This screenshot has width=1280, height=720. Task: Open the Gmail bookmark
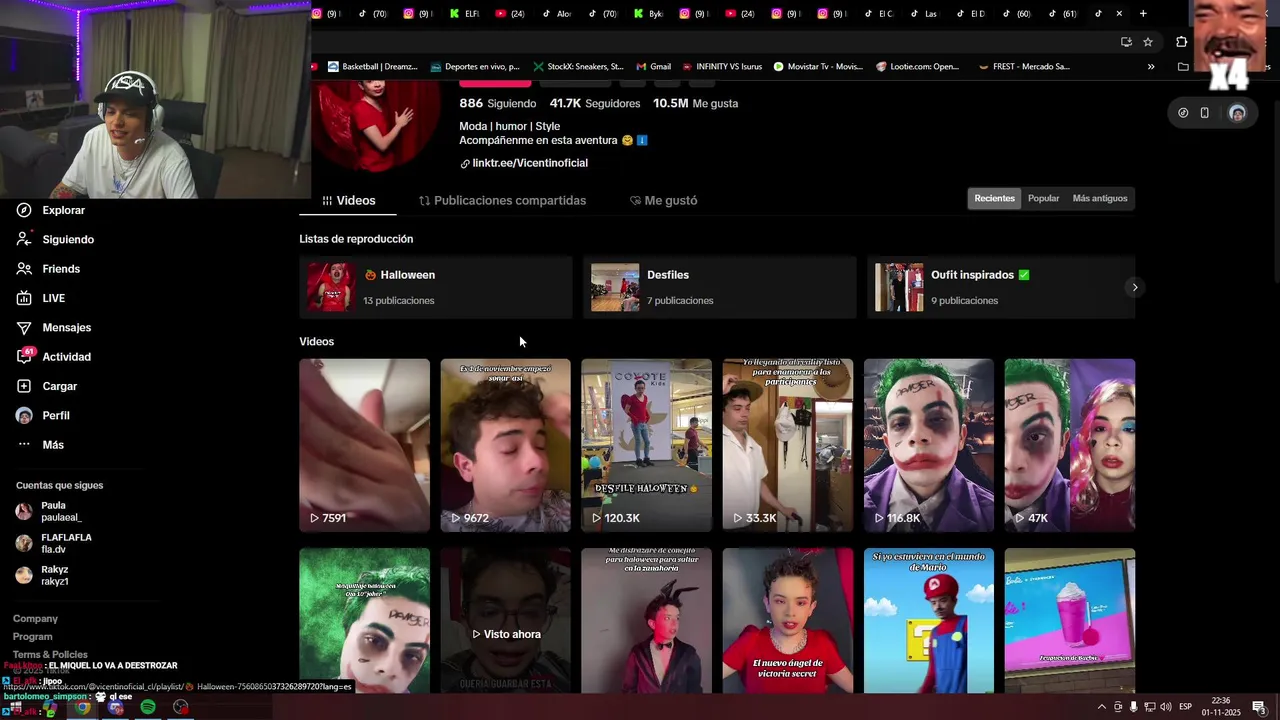tap(653, 67)
